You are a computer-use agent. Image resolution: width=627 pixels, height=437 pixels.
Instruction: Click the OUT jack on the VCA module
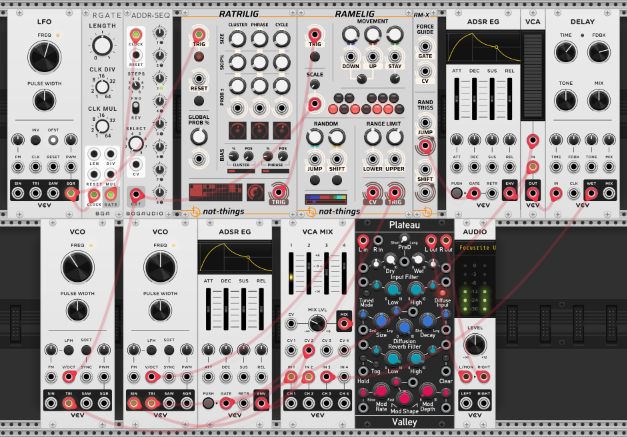point(533,194)
